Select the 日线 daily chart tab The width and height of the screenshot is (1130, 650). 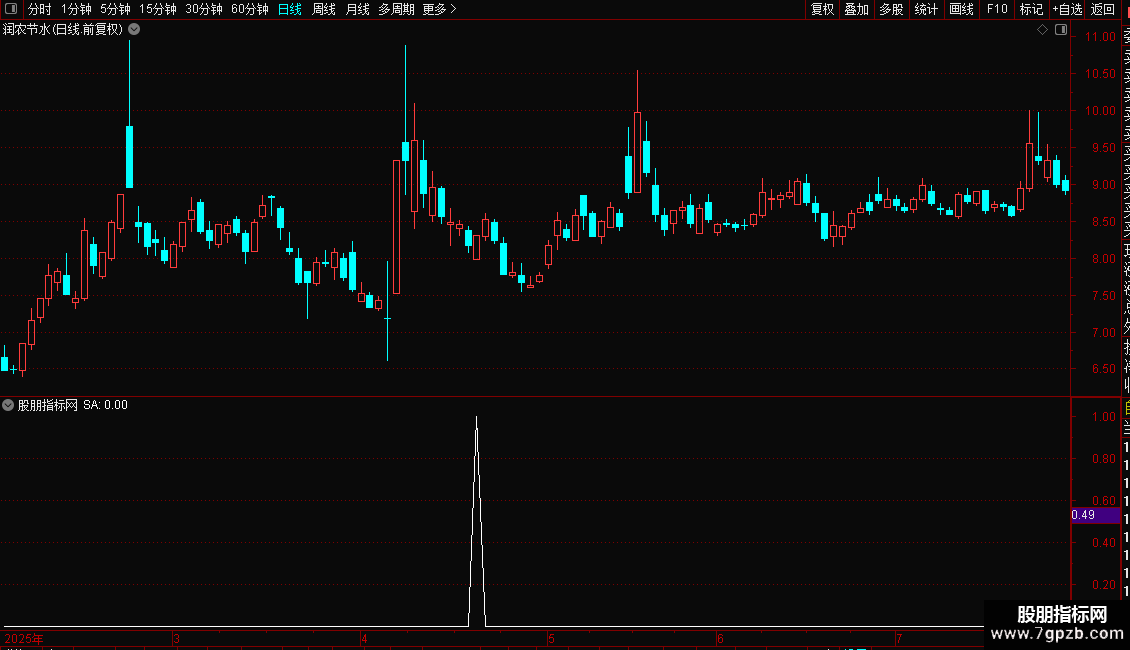(290, 9)
